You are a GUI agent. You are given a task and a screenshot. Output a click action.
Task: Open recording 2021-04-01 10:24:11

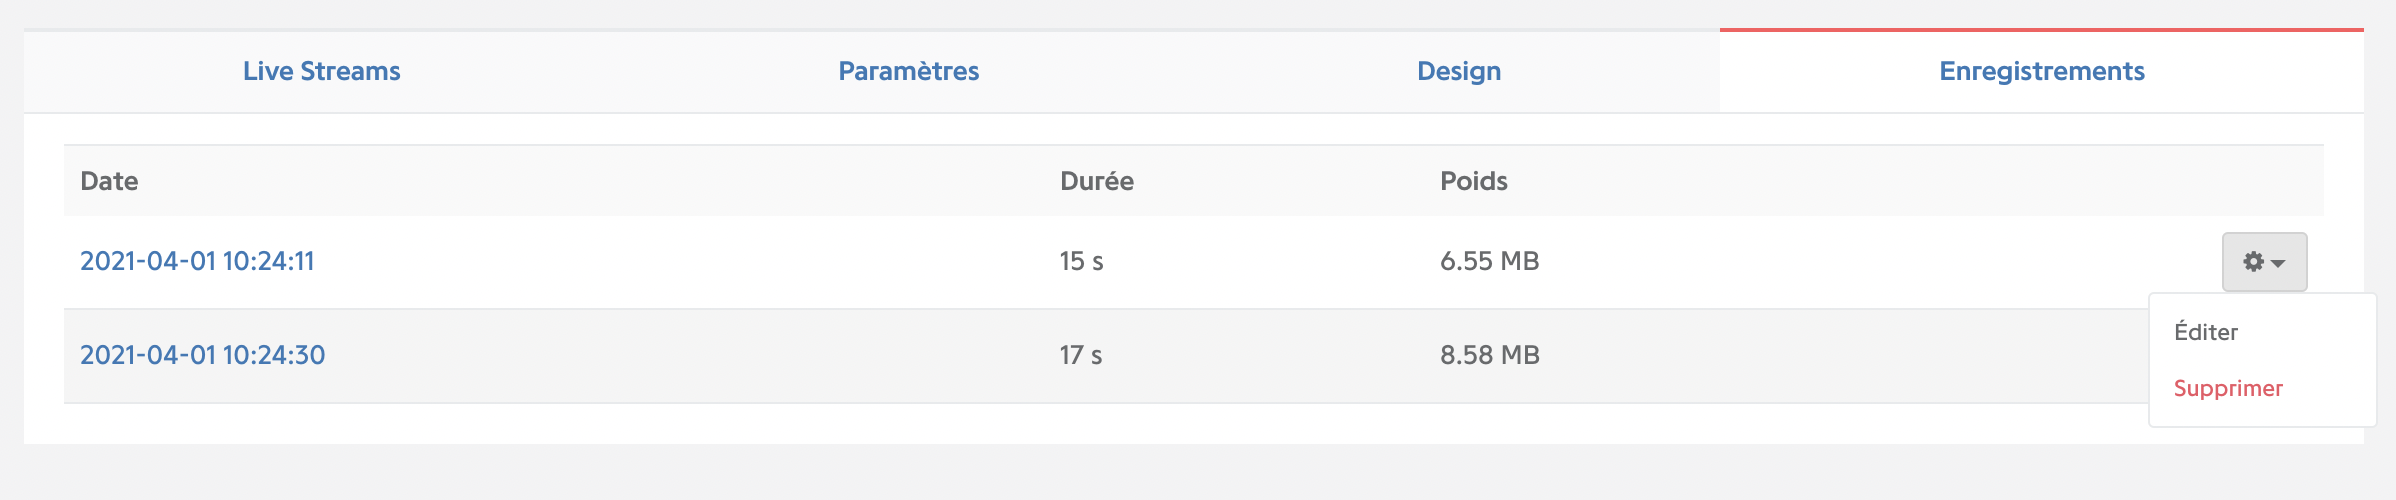[197, 261]
